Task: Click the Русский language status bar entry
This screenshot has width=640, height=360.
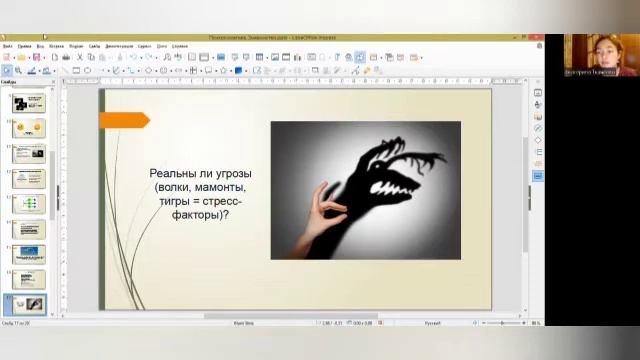Action: (432, 323)
